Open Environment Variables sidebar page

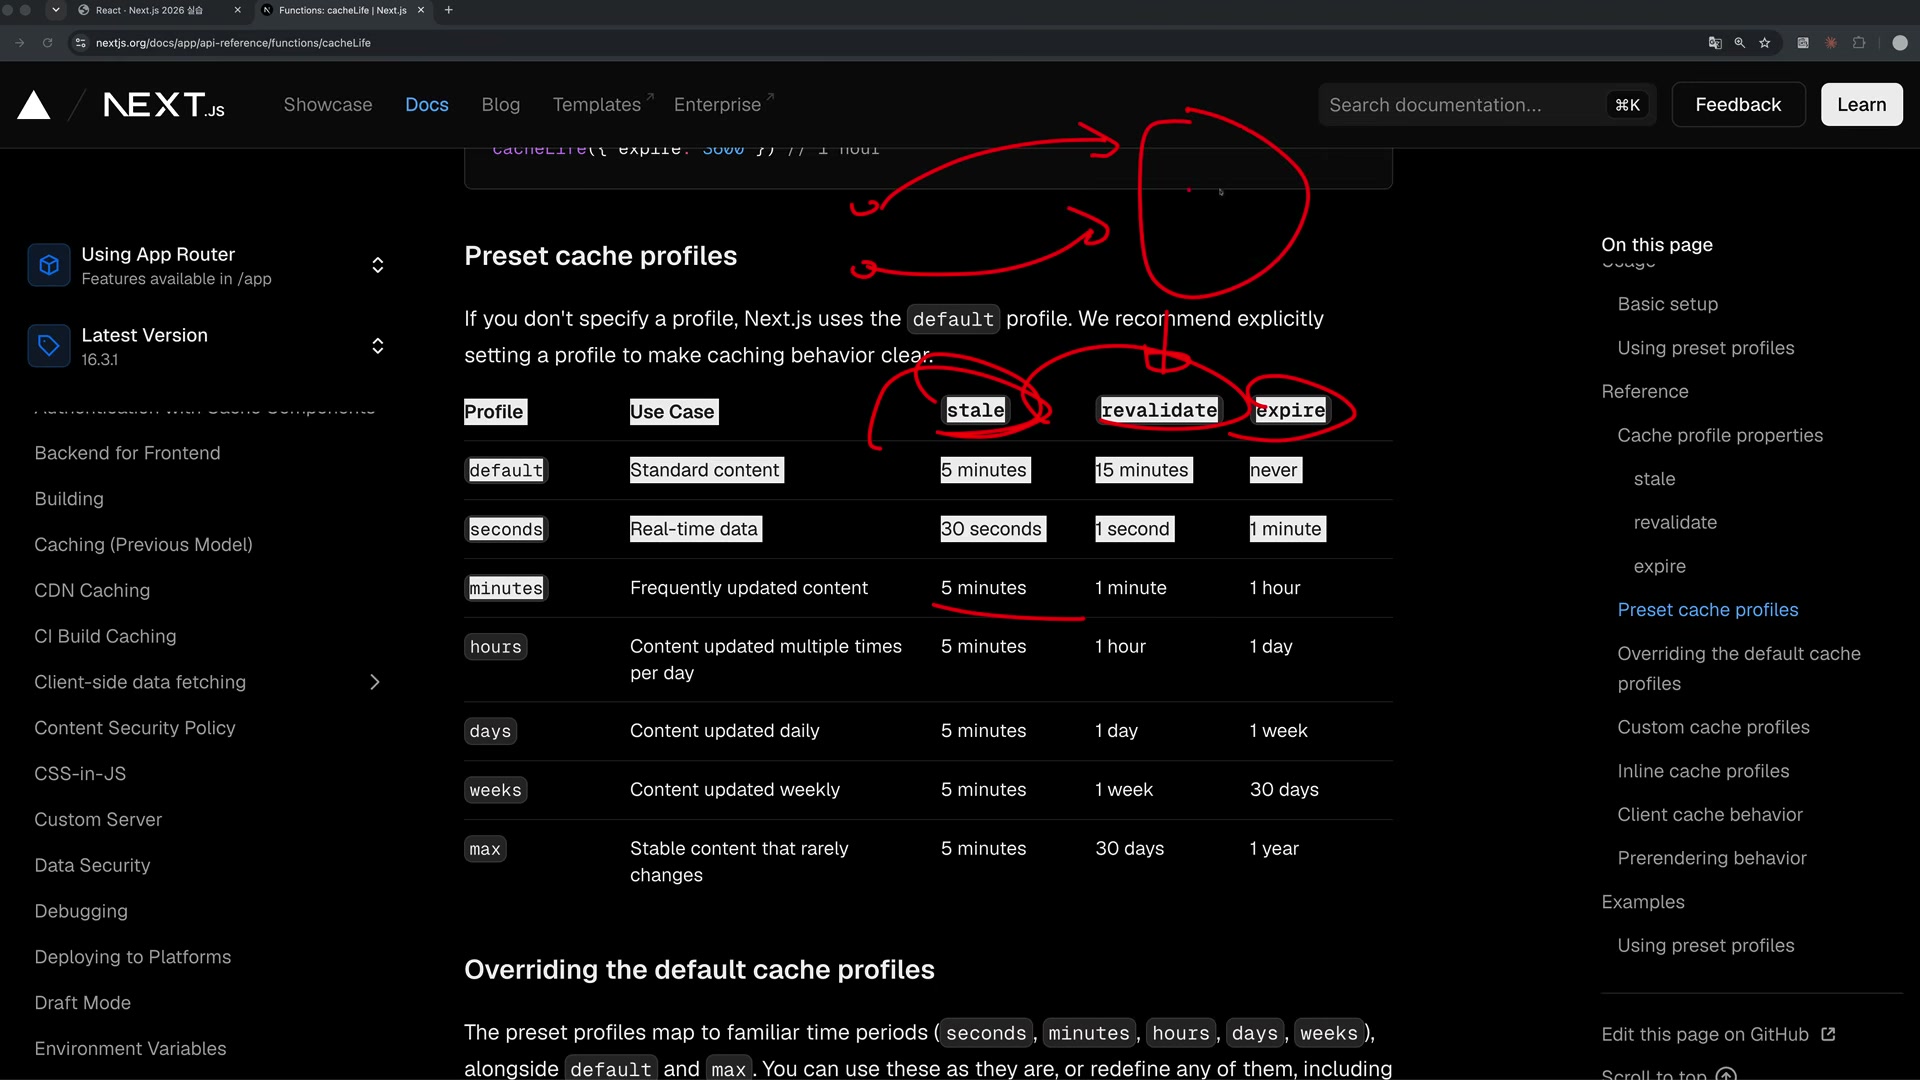(130, 1049)
